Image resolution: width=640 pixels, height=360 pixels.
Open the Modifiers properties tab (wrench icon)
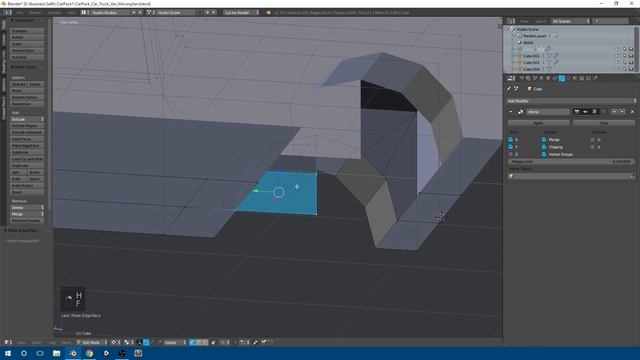click(562, 78)
